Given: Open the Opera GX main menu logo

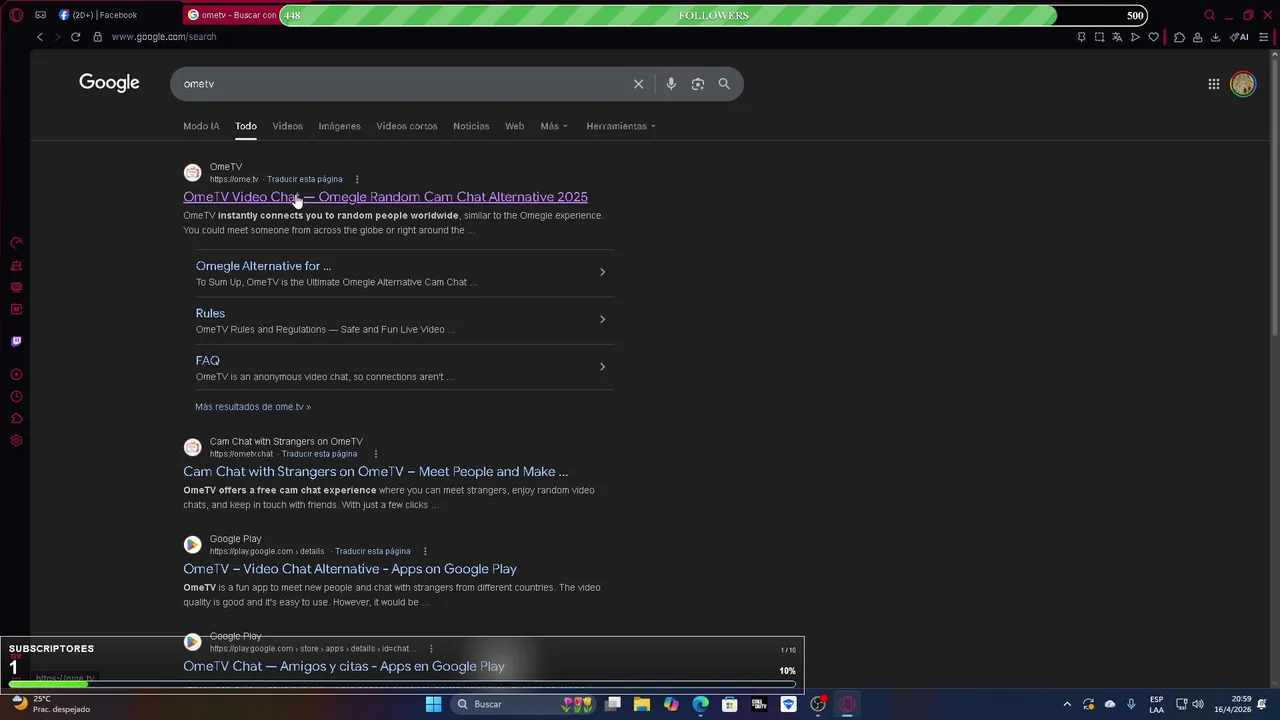Looking at the screenshot, I should [x=16, y=15].
